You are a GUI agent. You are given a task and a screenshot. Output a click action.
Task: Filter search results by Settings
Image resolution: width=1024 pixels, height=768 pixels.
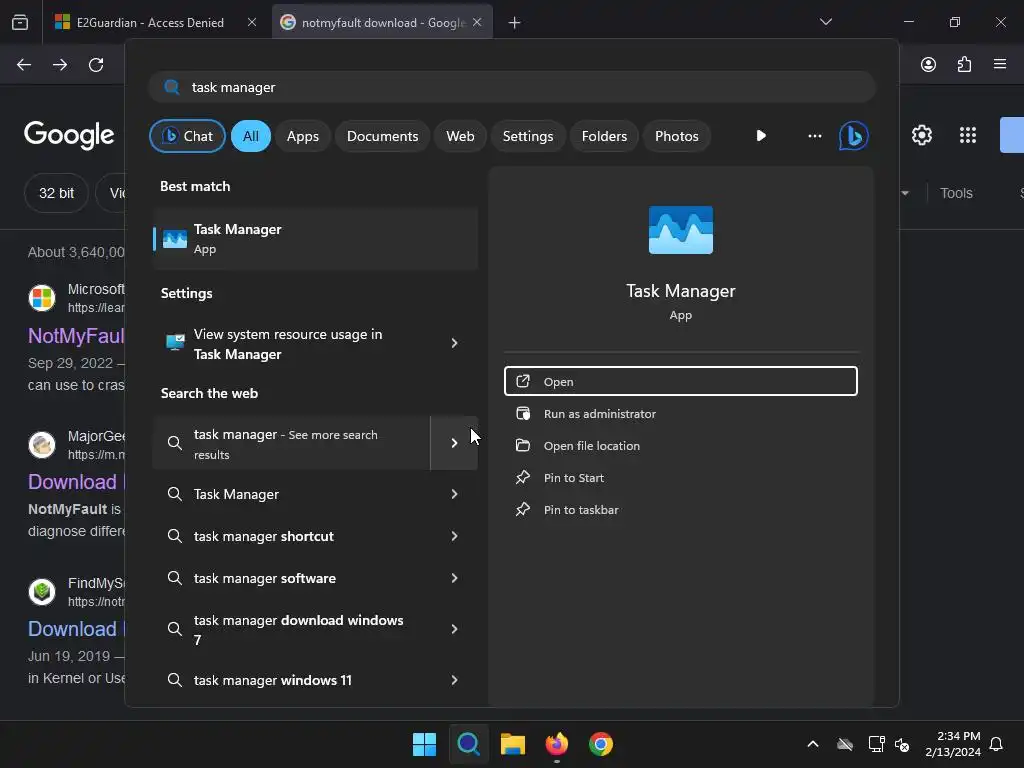pos(528,136)
